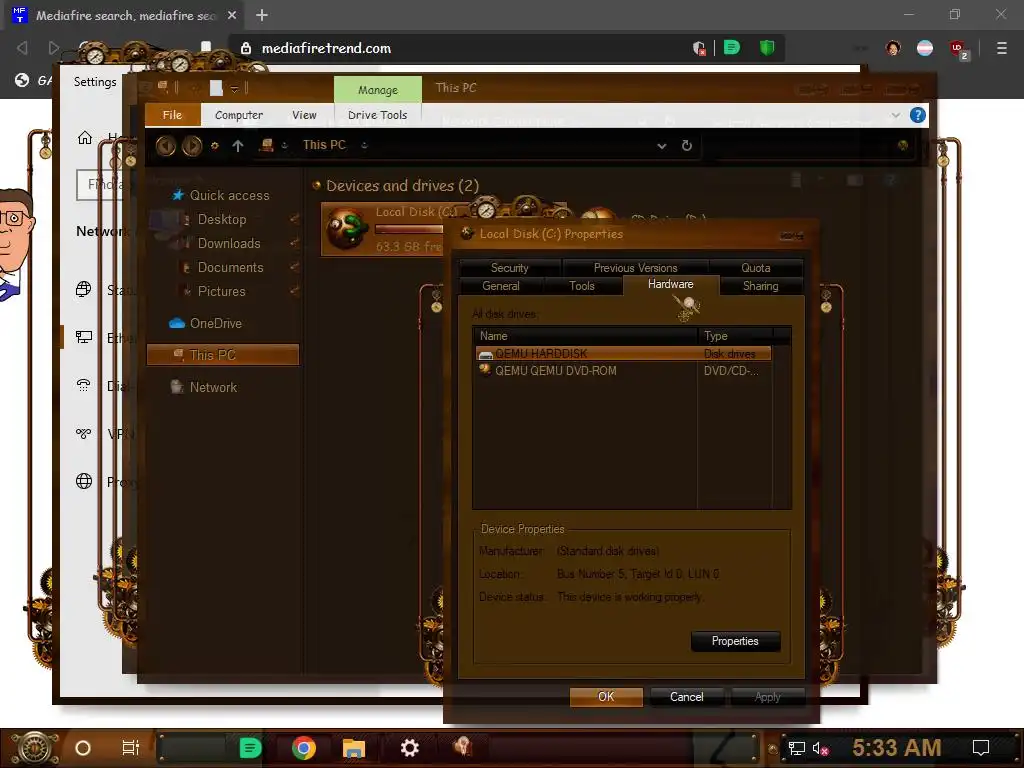Click the Settings window Home icon

[x=85, y=138]
